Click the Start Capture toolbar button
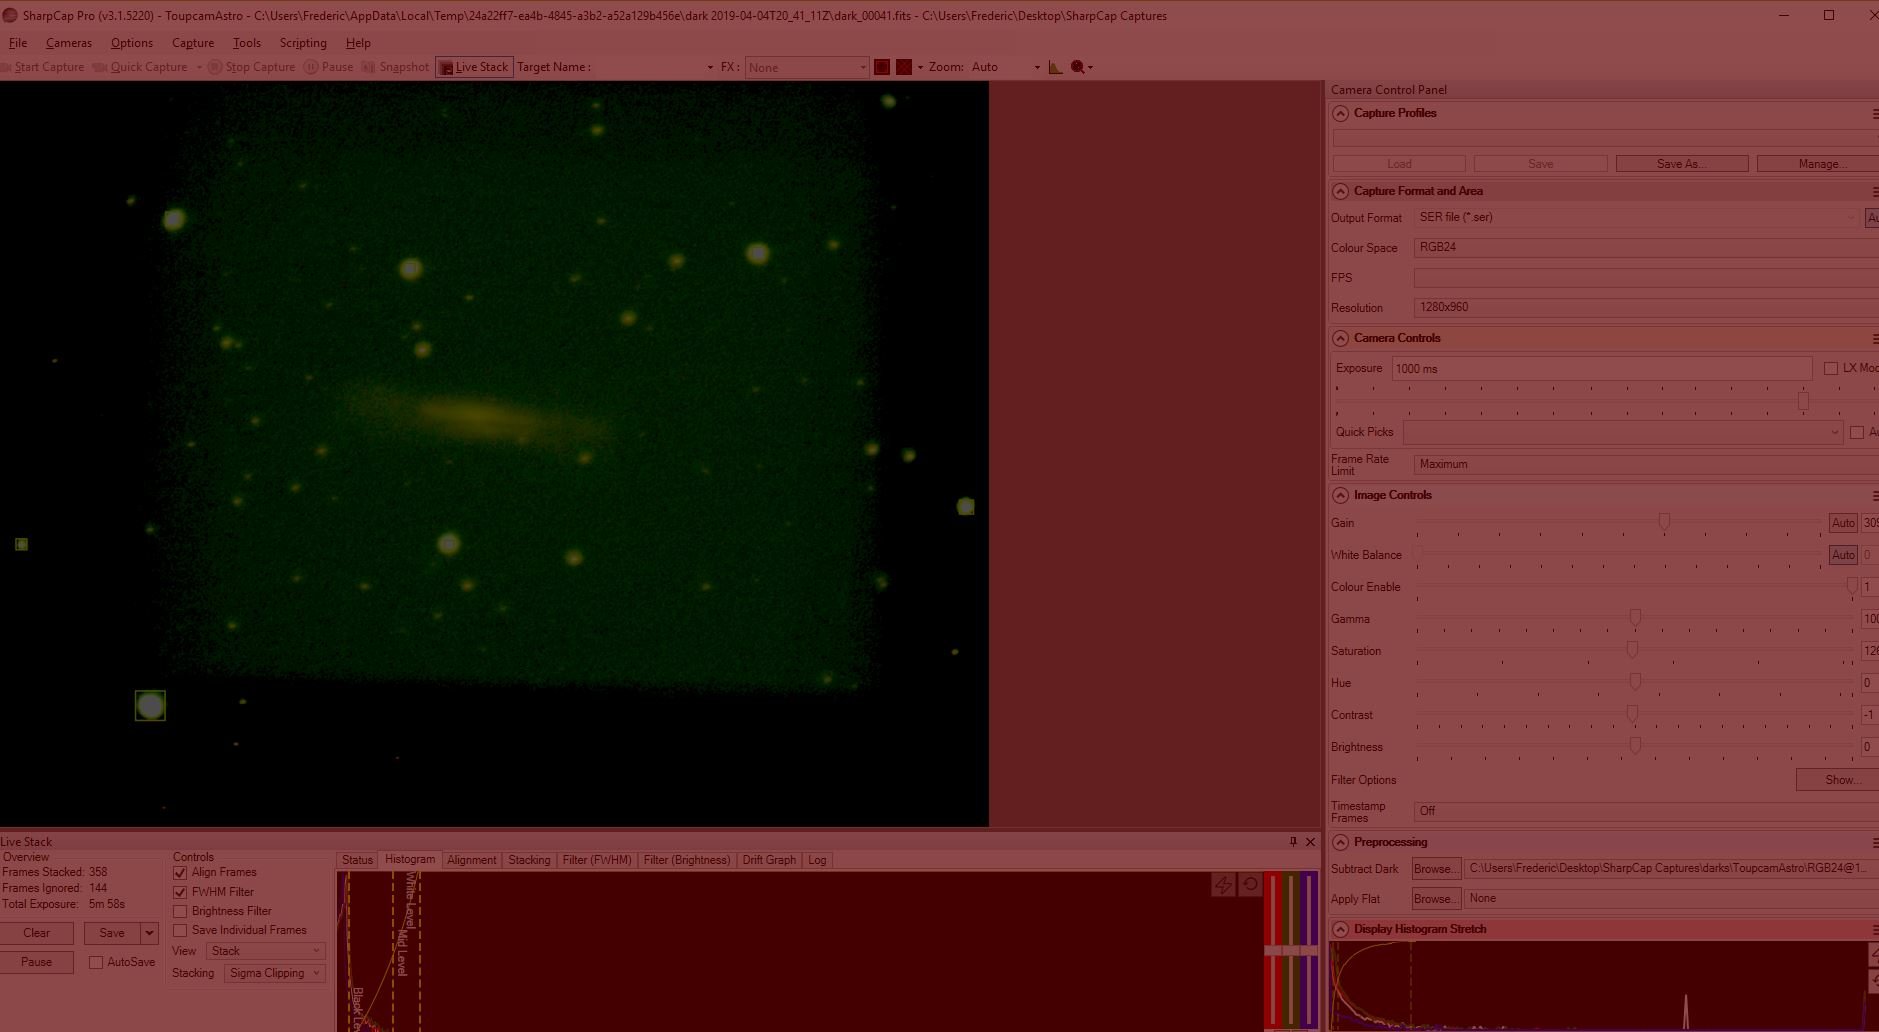Image resolution: width=1879 pixels, height=1032 pixels. 42,67
